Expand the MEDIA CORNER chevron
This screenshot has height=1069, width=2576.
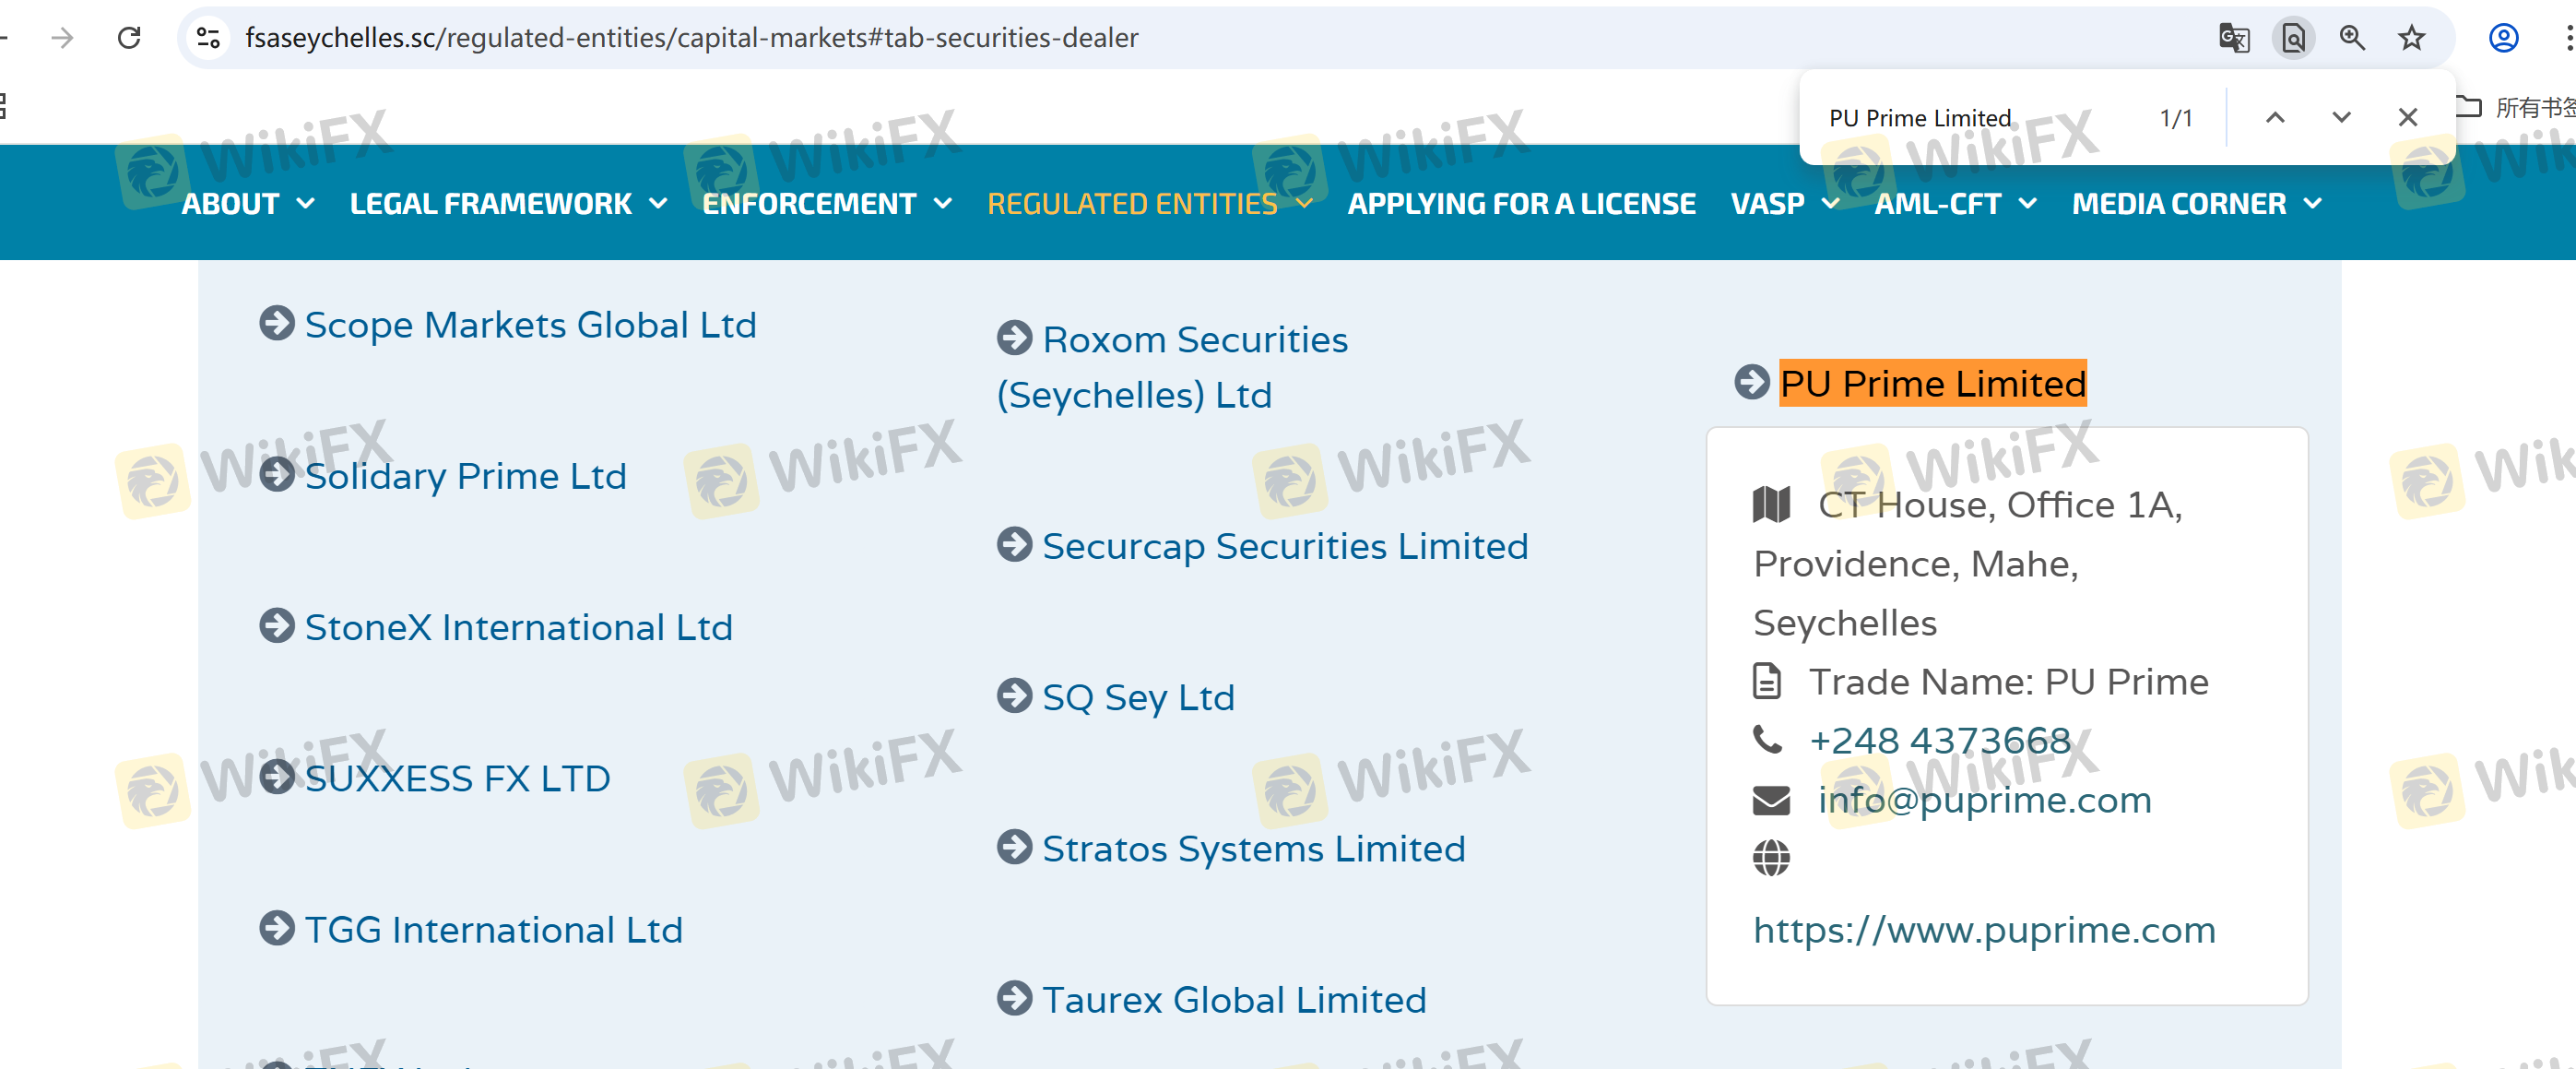2312,204
